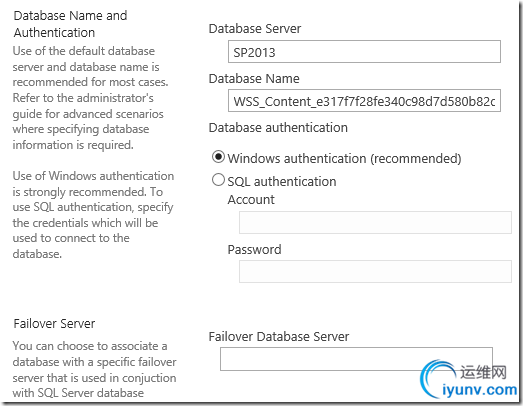The image size is (523, 406).
Task: Click the empty Account text box
Action: 375,222
